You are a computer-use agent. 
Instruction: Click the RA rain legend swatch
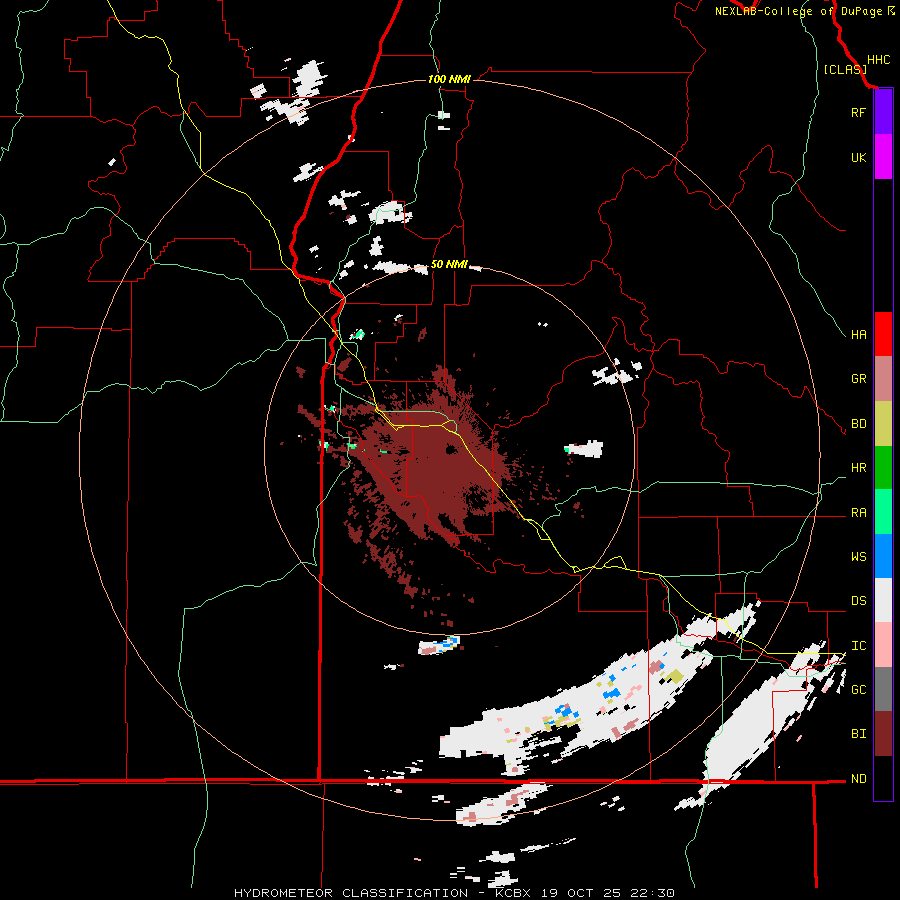pos(883,512)
